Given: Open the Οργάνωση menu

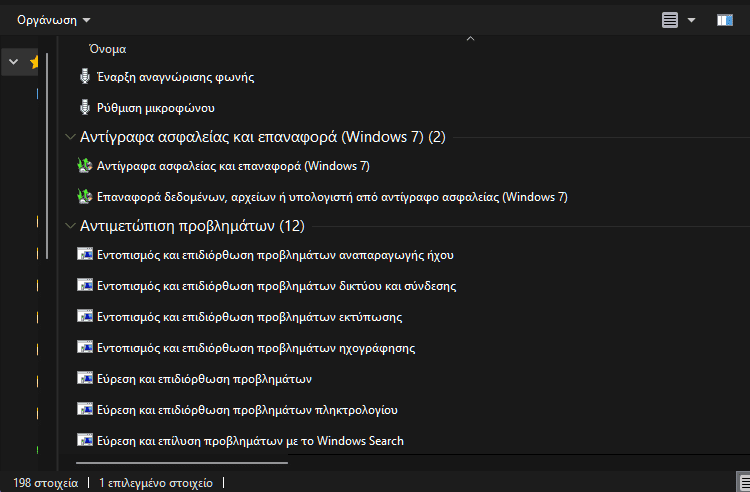Looking at the screenshot, I should [x=53, y=20].
